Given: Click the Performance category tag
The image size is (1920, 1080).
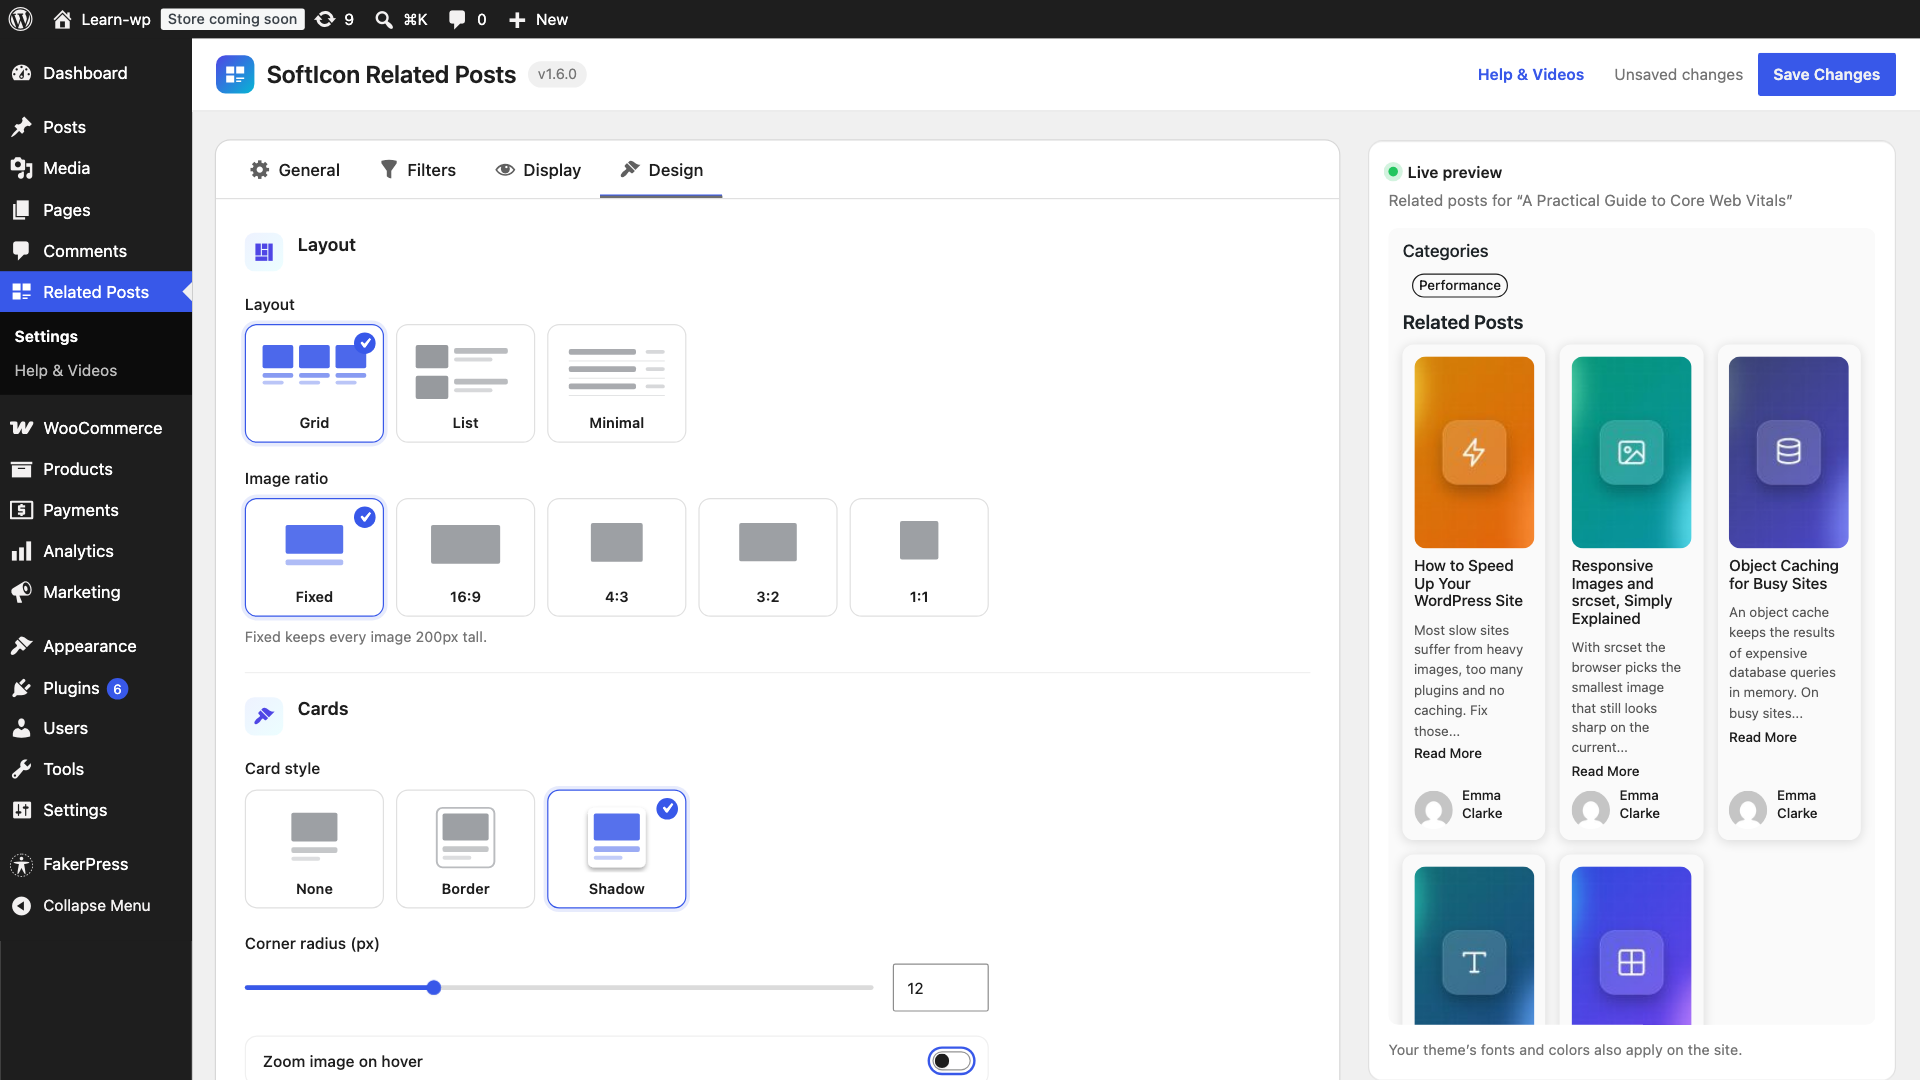Looking at the screenshot, I should pos(1459,285).
